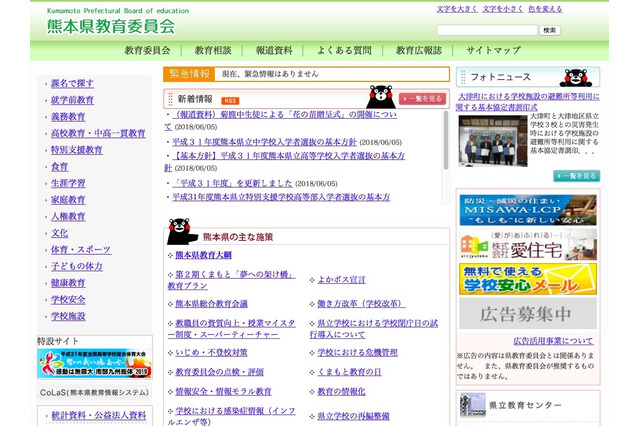Open 熊本県教育大綱 link
The height and width of the screenshot is (426, 640).
coord(203,255)
